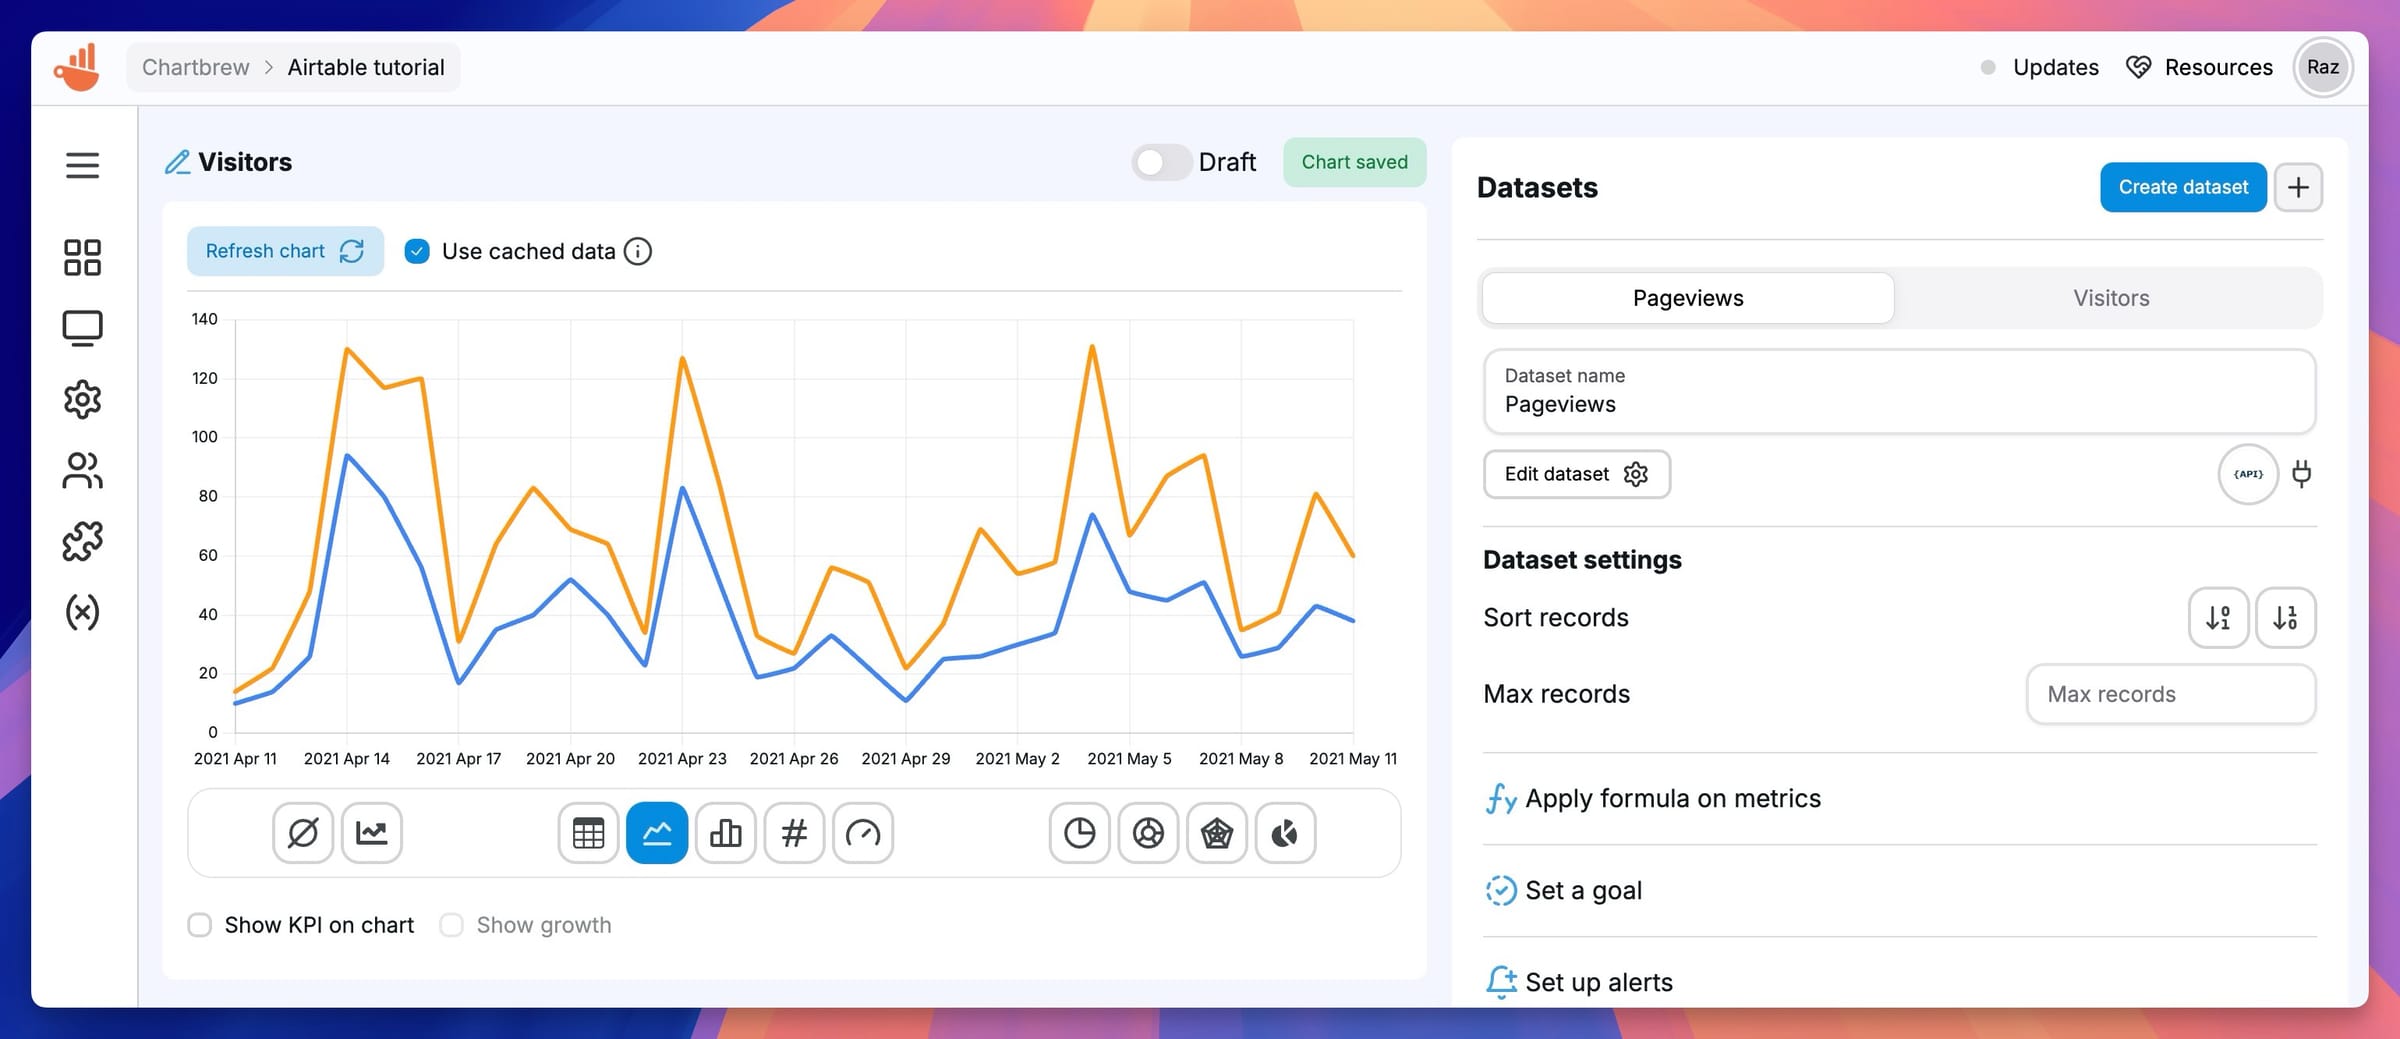Choose the pie chart type
2400x1039 pixels.
pyautogui.click(x=1079, y=832)
